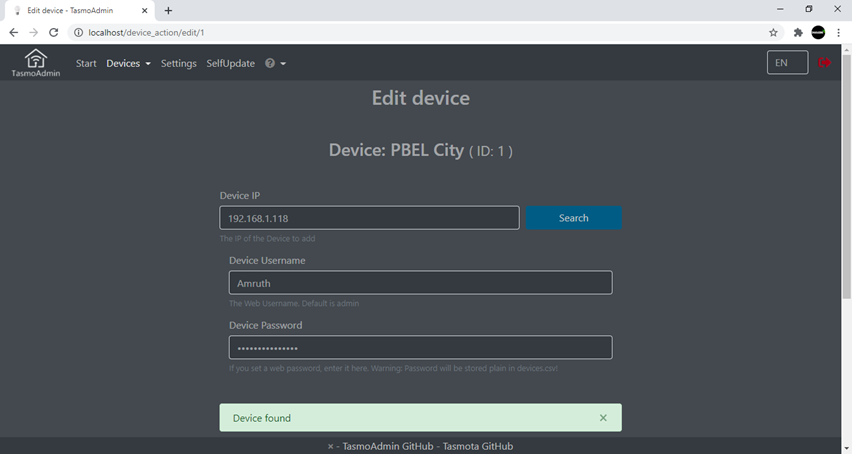852x454 pixels.
Task: Open the Chrome three-dot menu
Action: point(838,33)
